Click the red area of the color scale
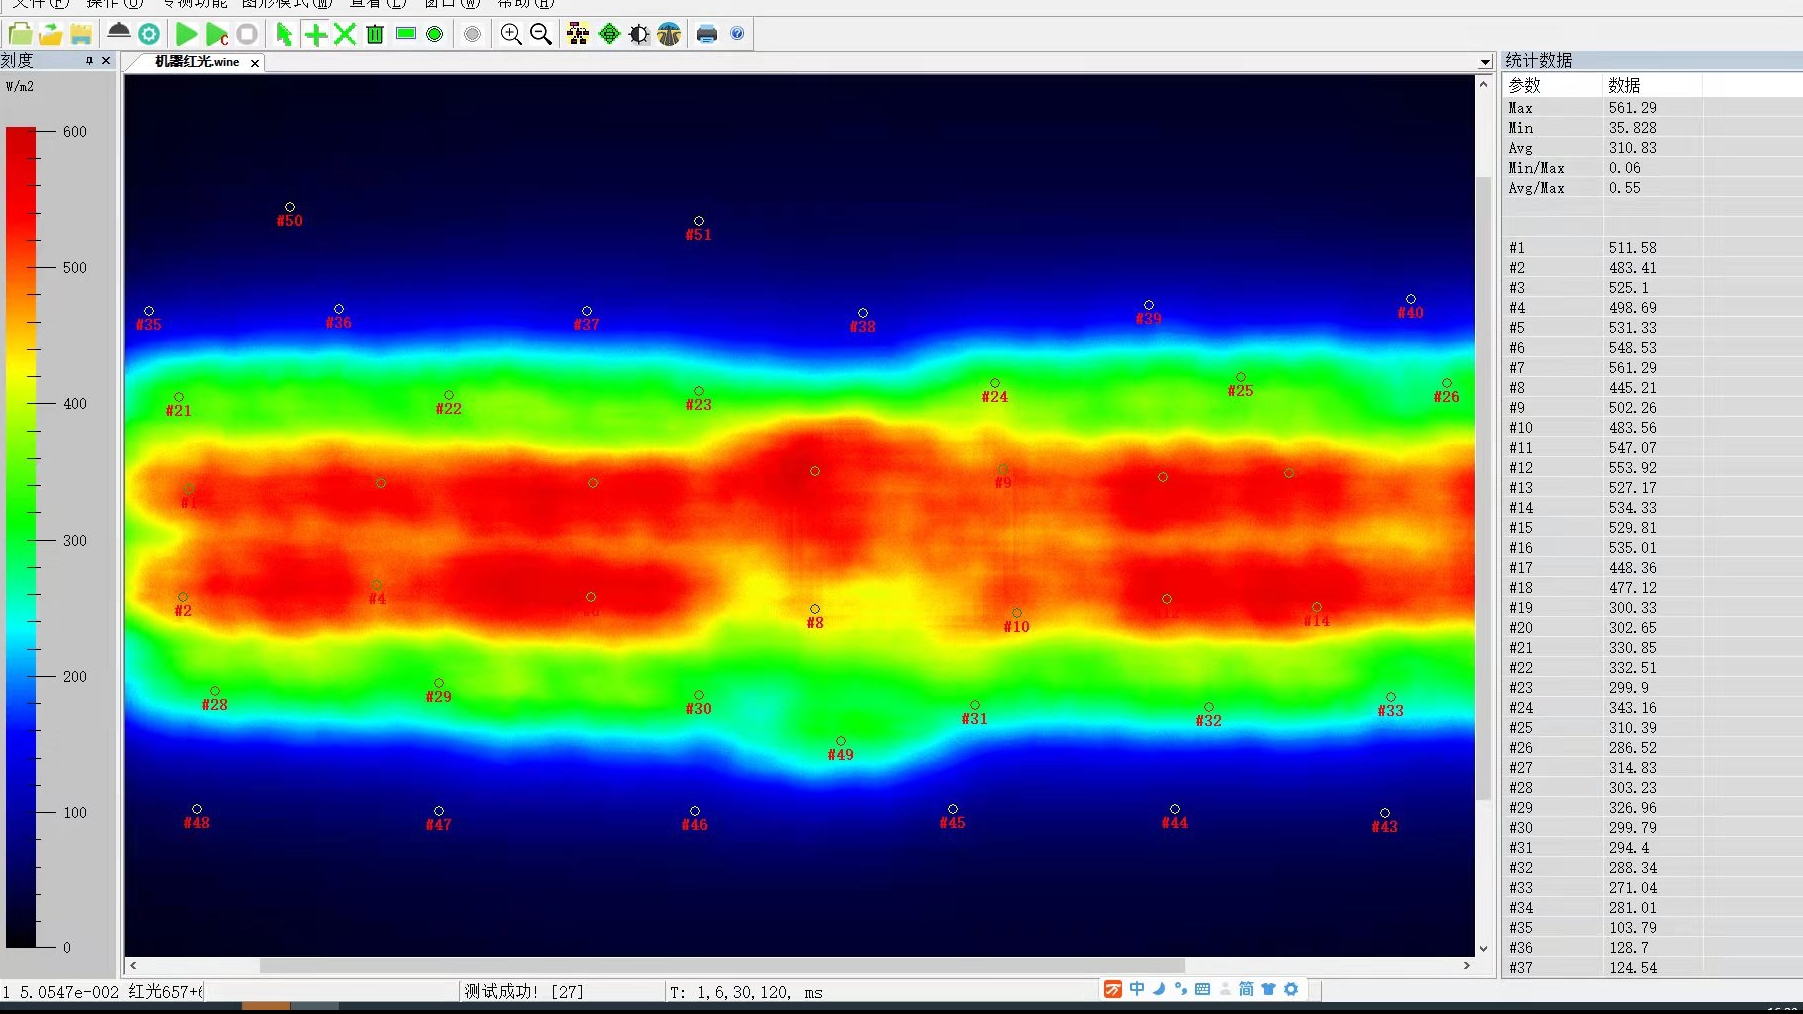 (x=21, y=190)
